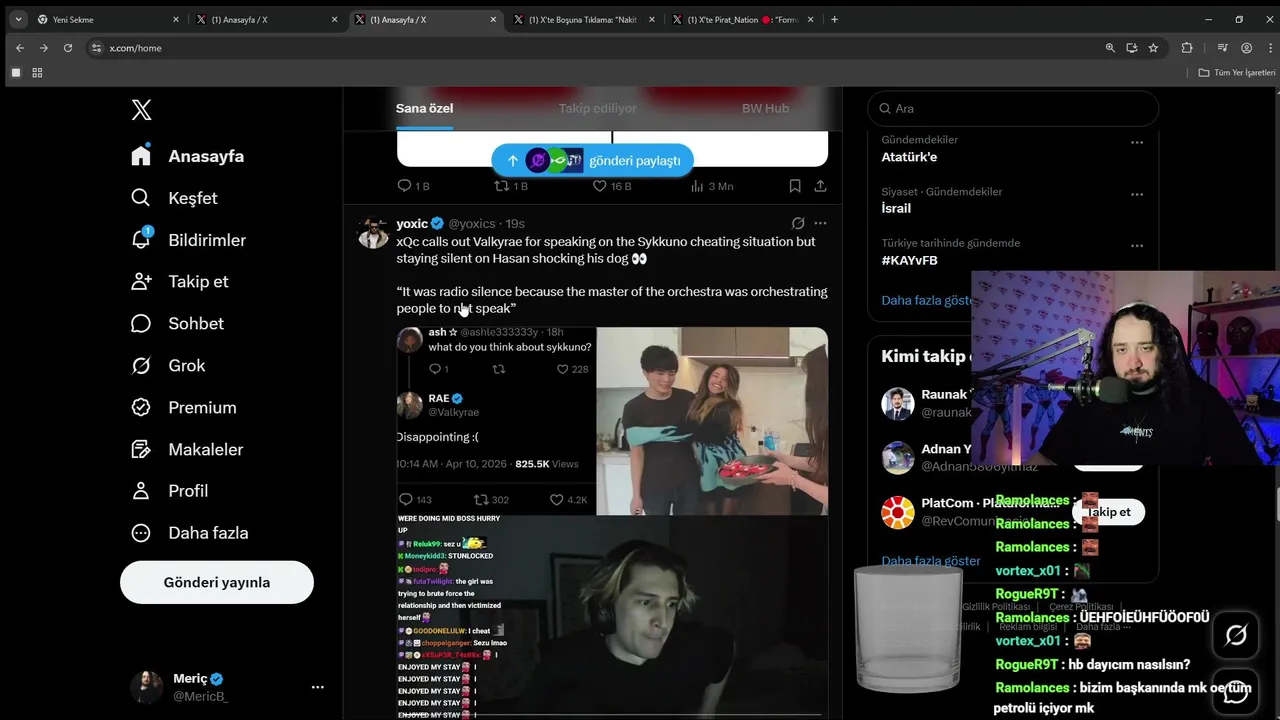Viewport: 1280px width, 720px height.
Task: Reload the page
Action: (x=68, y=48)
